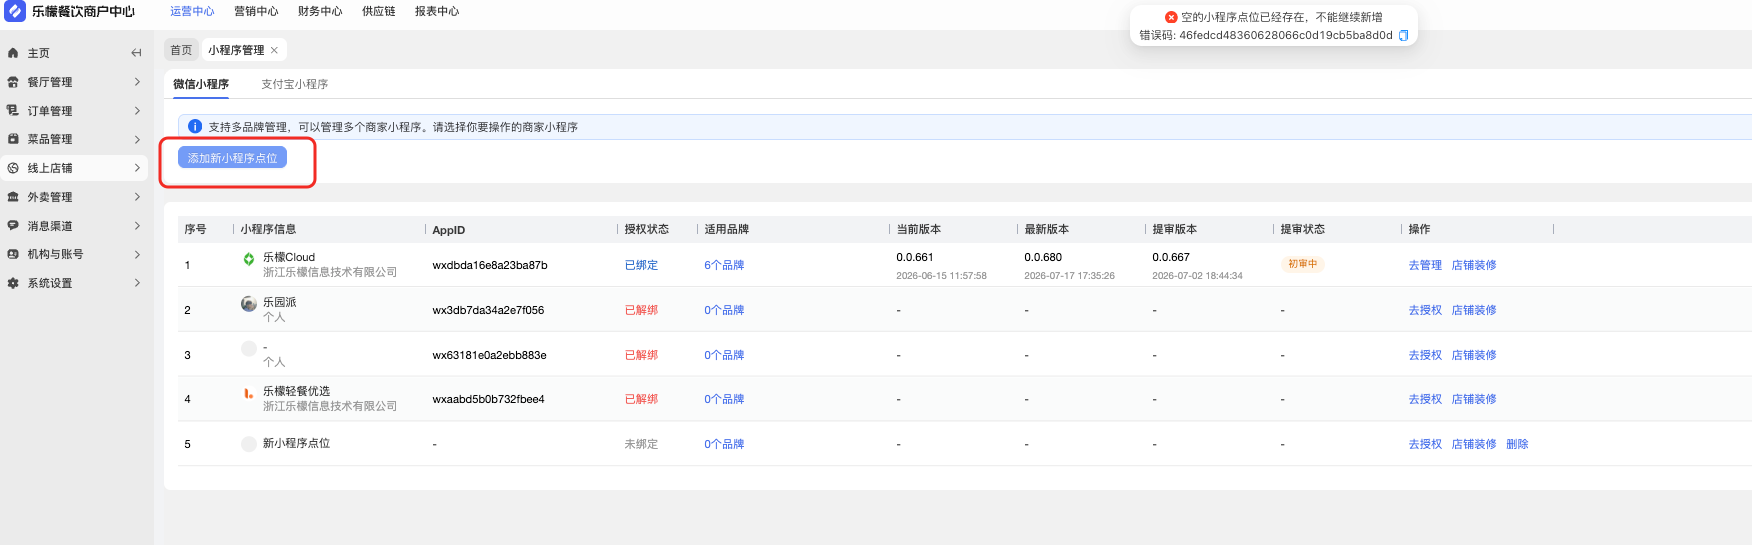
Task: Collapse the sidebar with the arrow icon
Action: click(x=136, y=53)
